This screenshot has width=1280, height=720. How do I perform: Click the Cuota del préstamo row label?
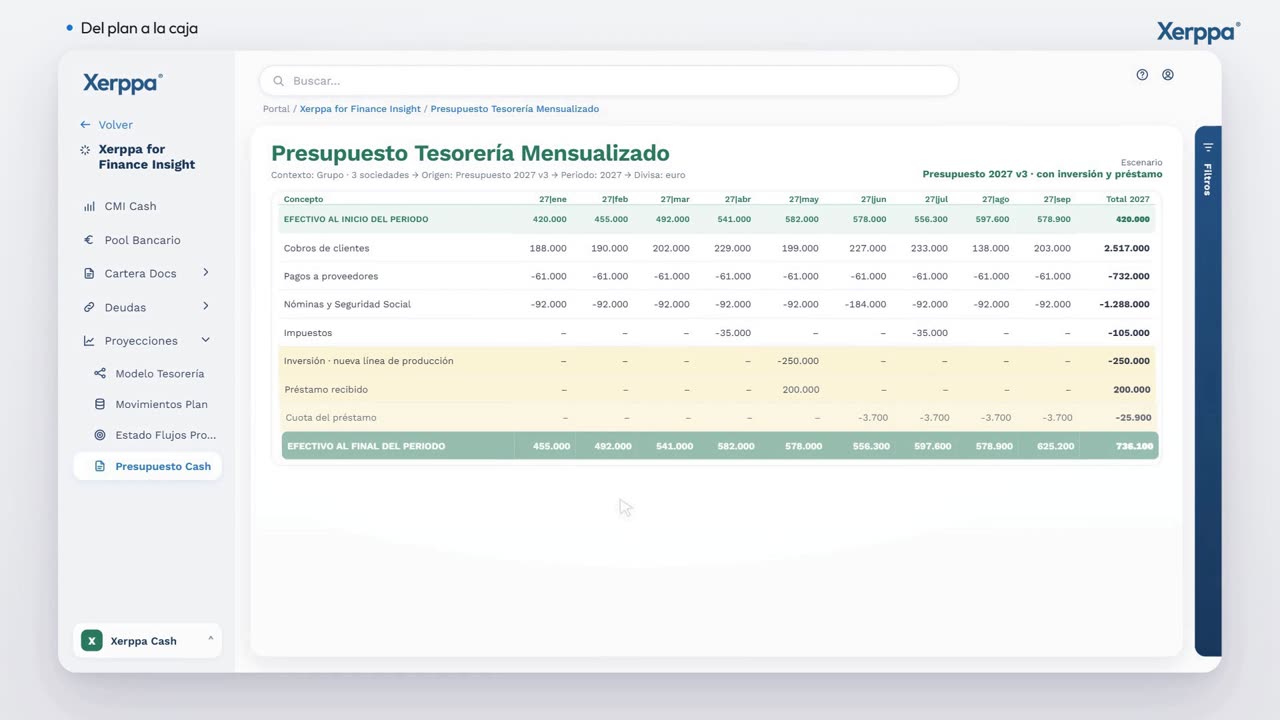[x=331, y=418]
